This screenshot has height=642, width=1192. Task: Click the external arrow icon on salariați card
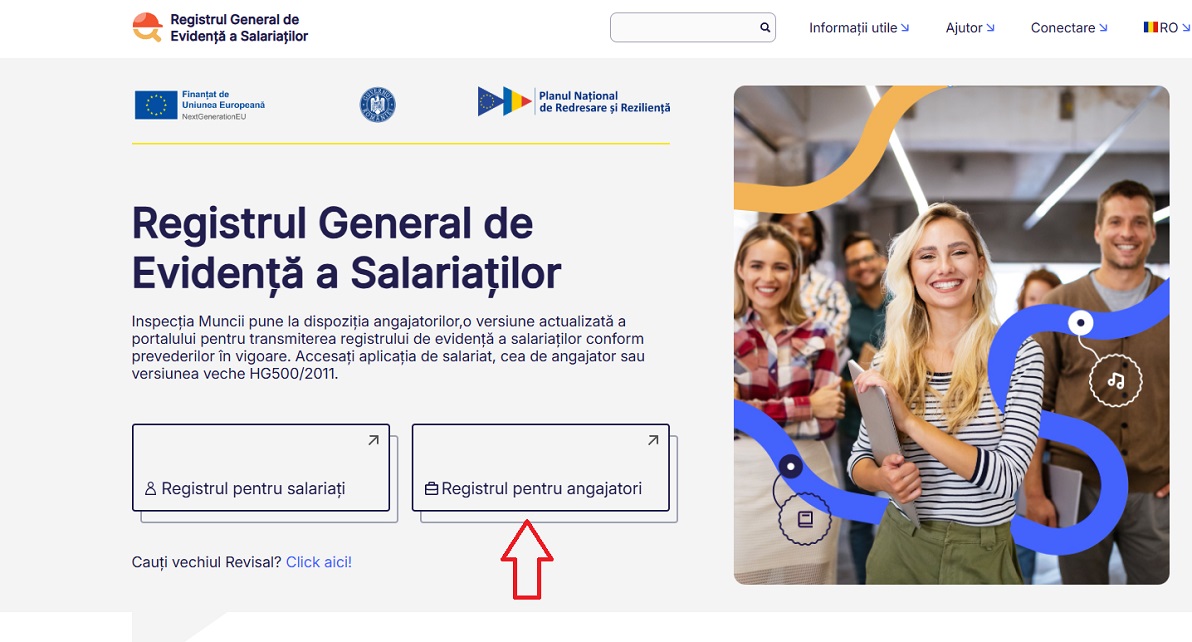tap(373, 440)
